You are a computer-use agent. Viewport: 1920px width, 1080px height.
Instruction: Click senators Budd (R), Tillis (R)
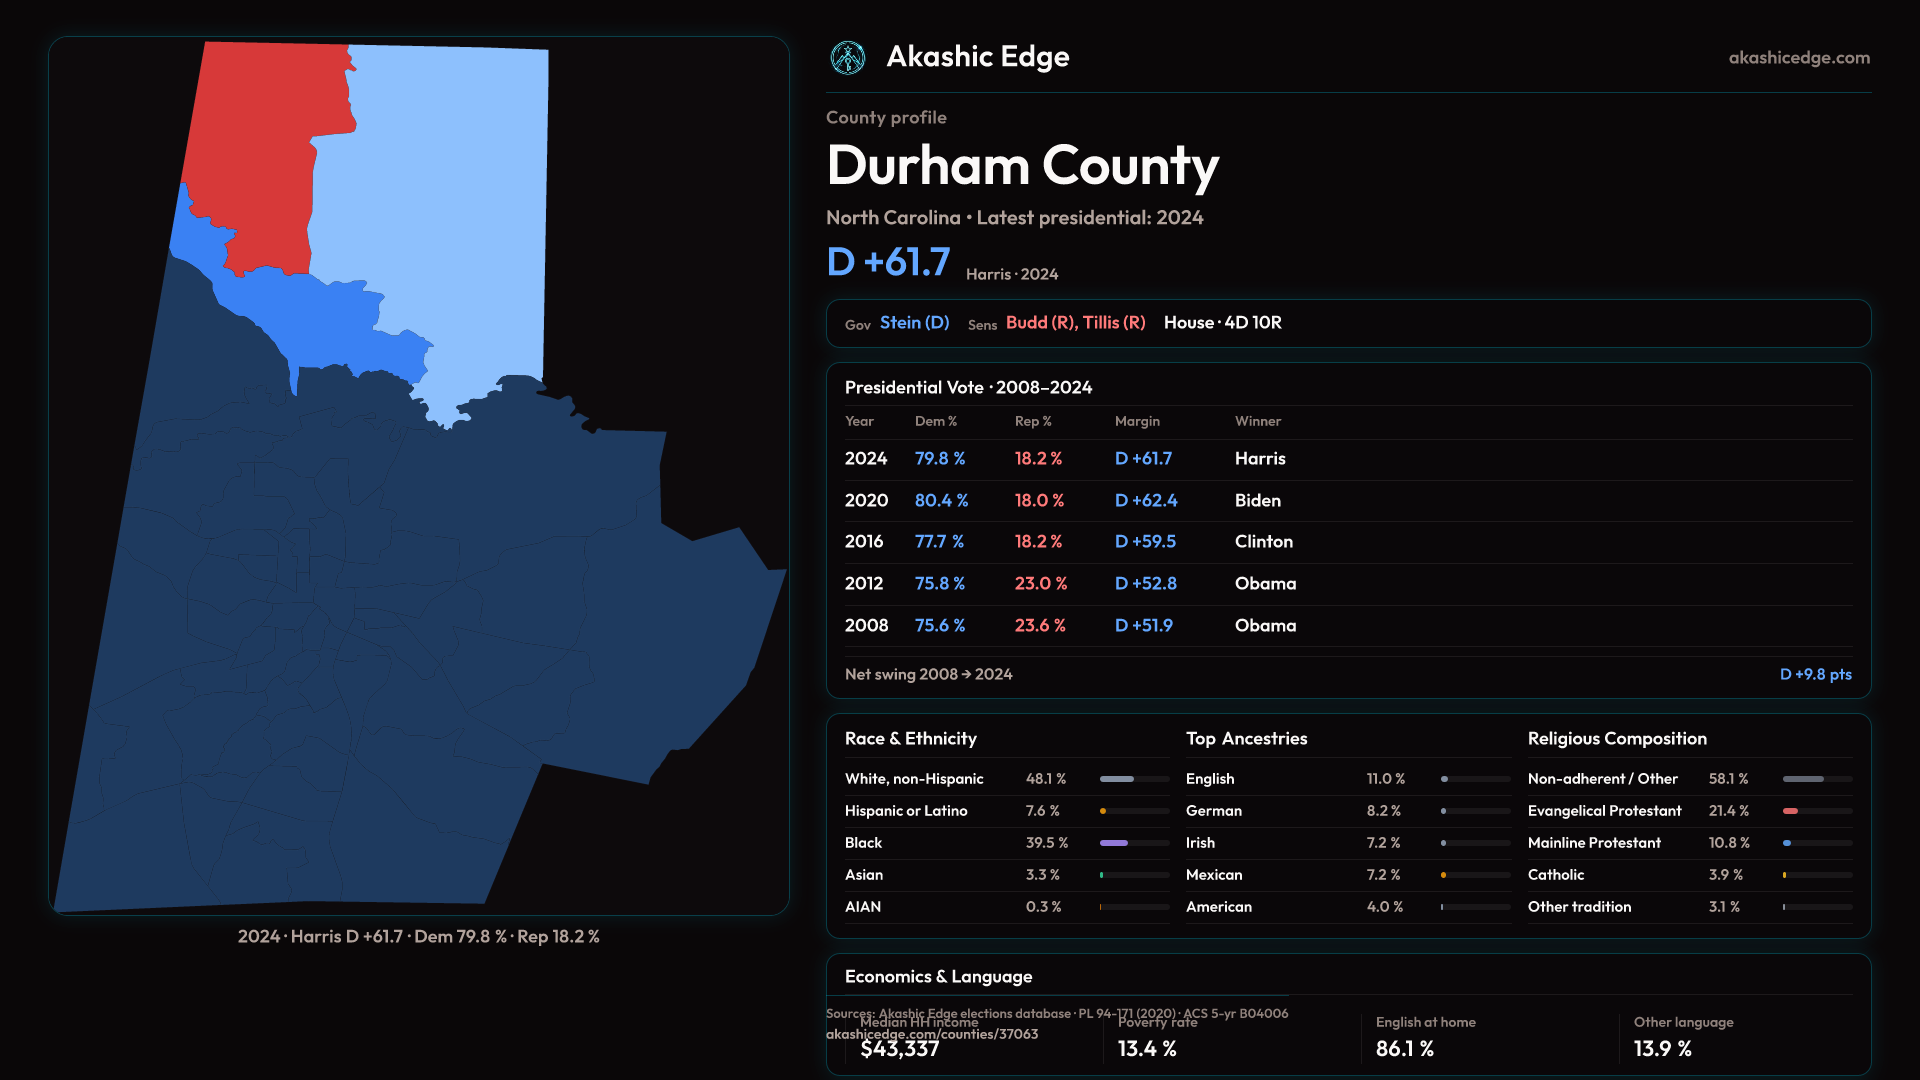click(x=1075, y=323)
